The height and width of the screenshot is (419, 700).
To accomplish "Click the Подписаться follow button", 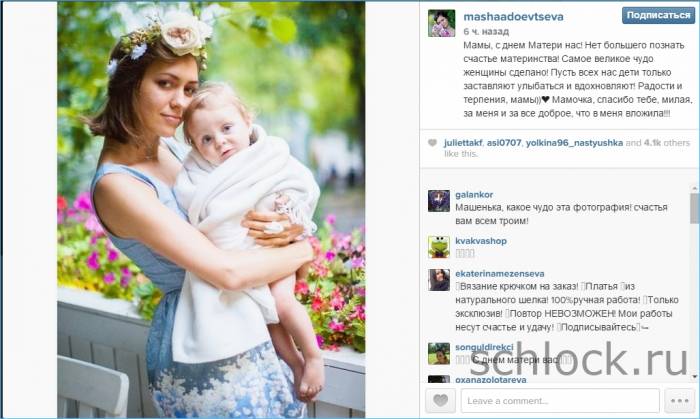I will (x=658, y=15).
